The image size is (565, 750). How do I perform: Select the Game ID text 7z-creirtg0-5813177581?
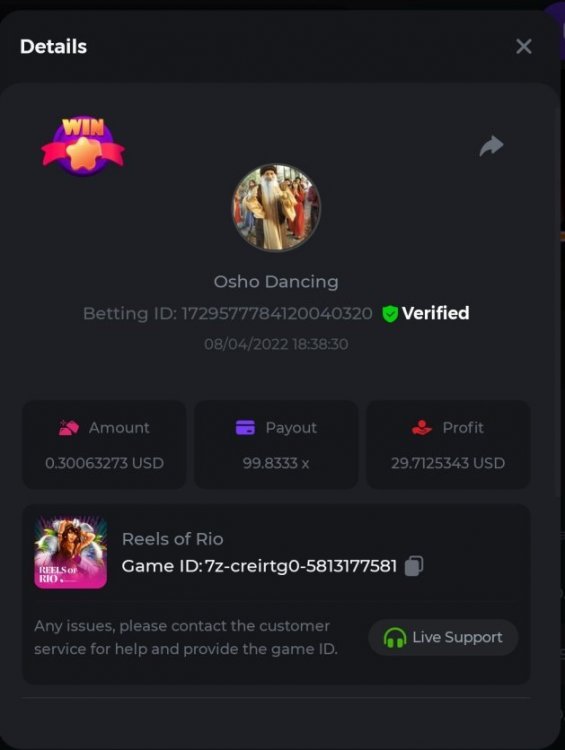pyautogui.click(x=300, y=566)
